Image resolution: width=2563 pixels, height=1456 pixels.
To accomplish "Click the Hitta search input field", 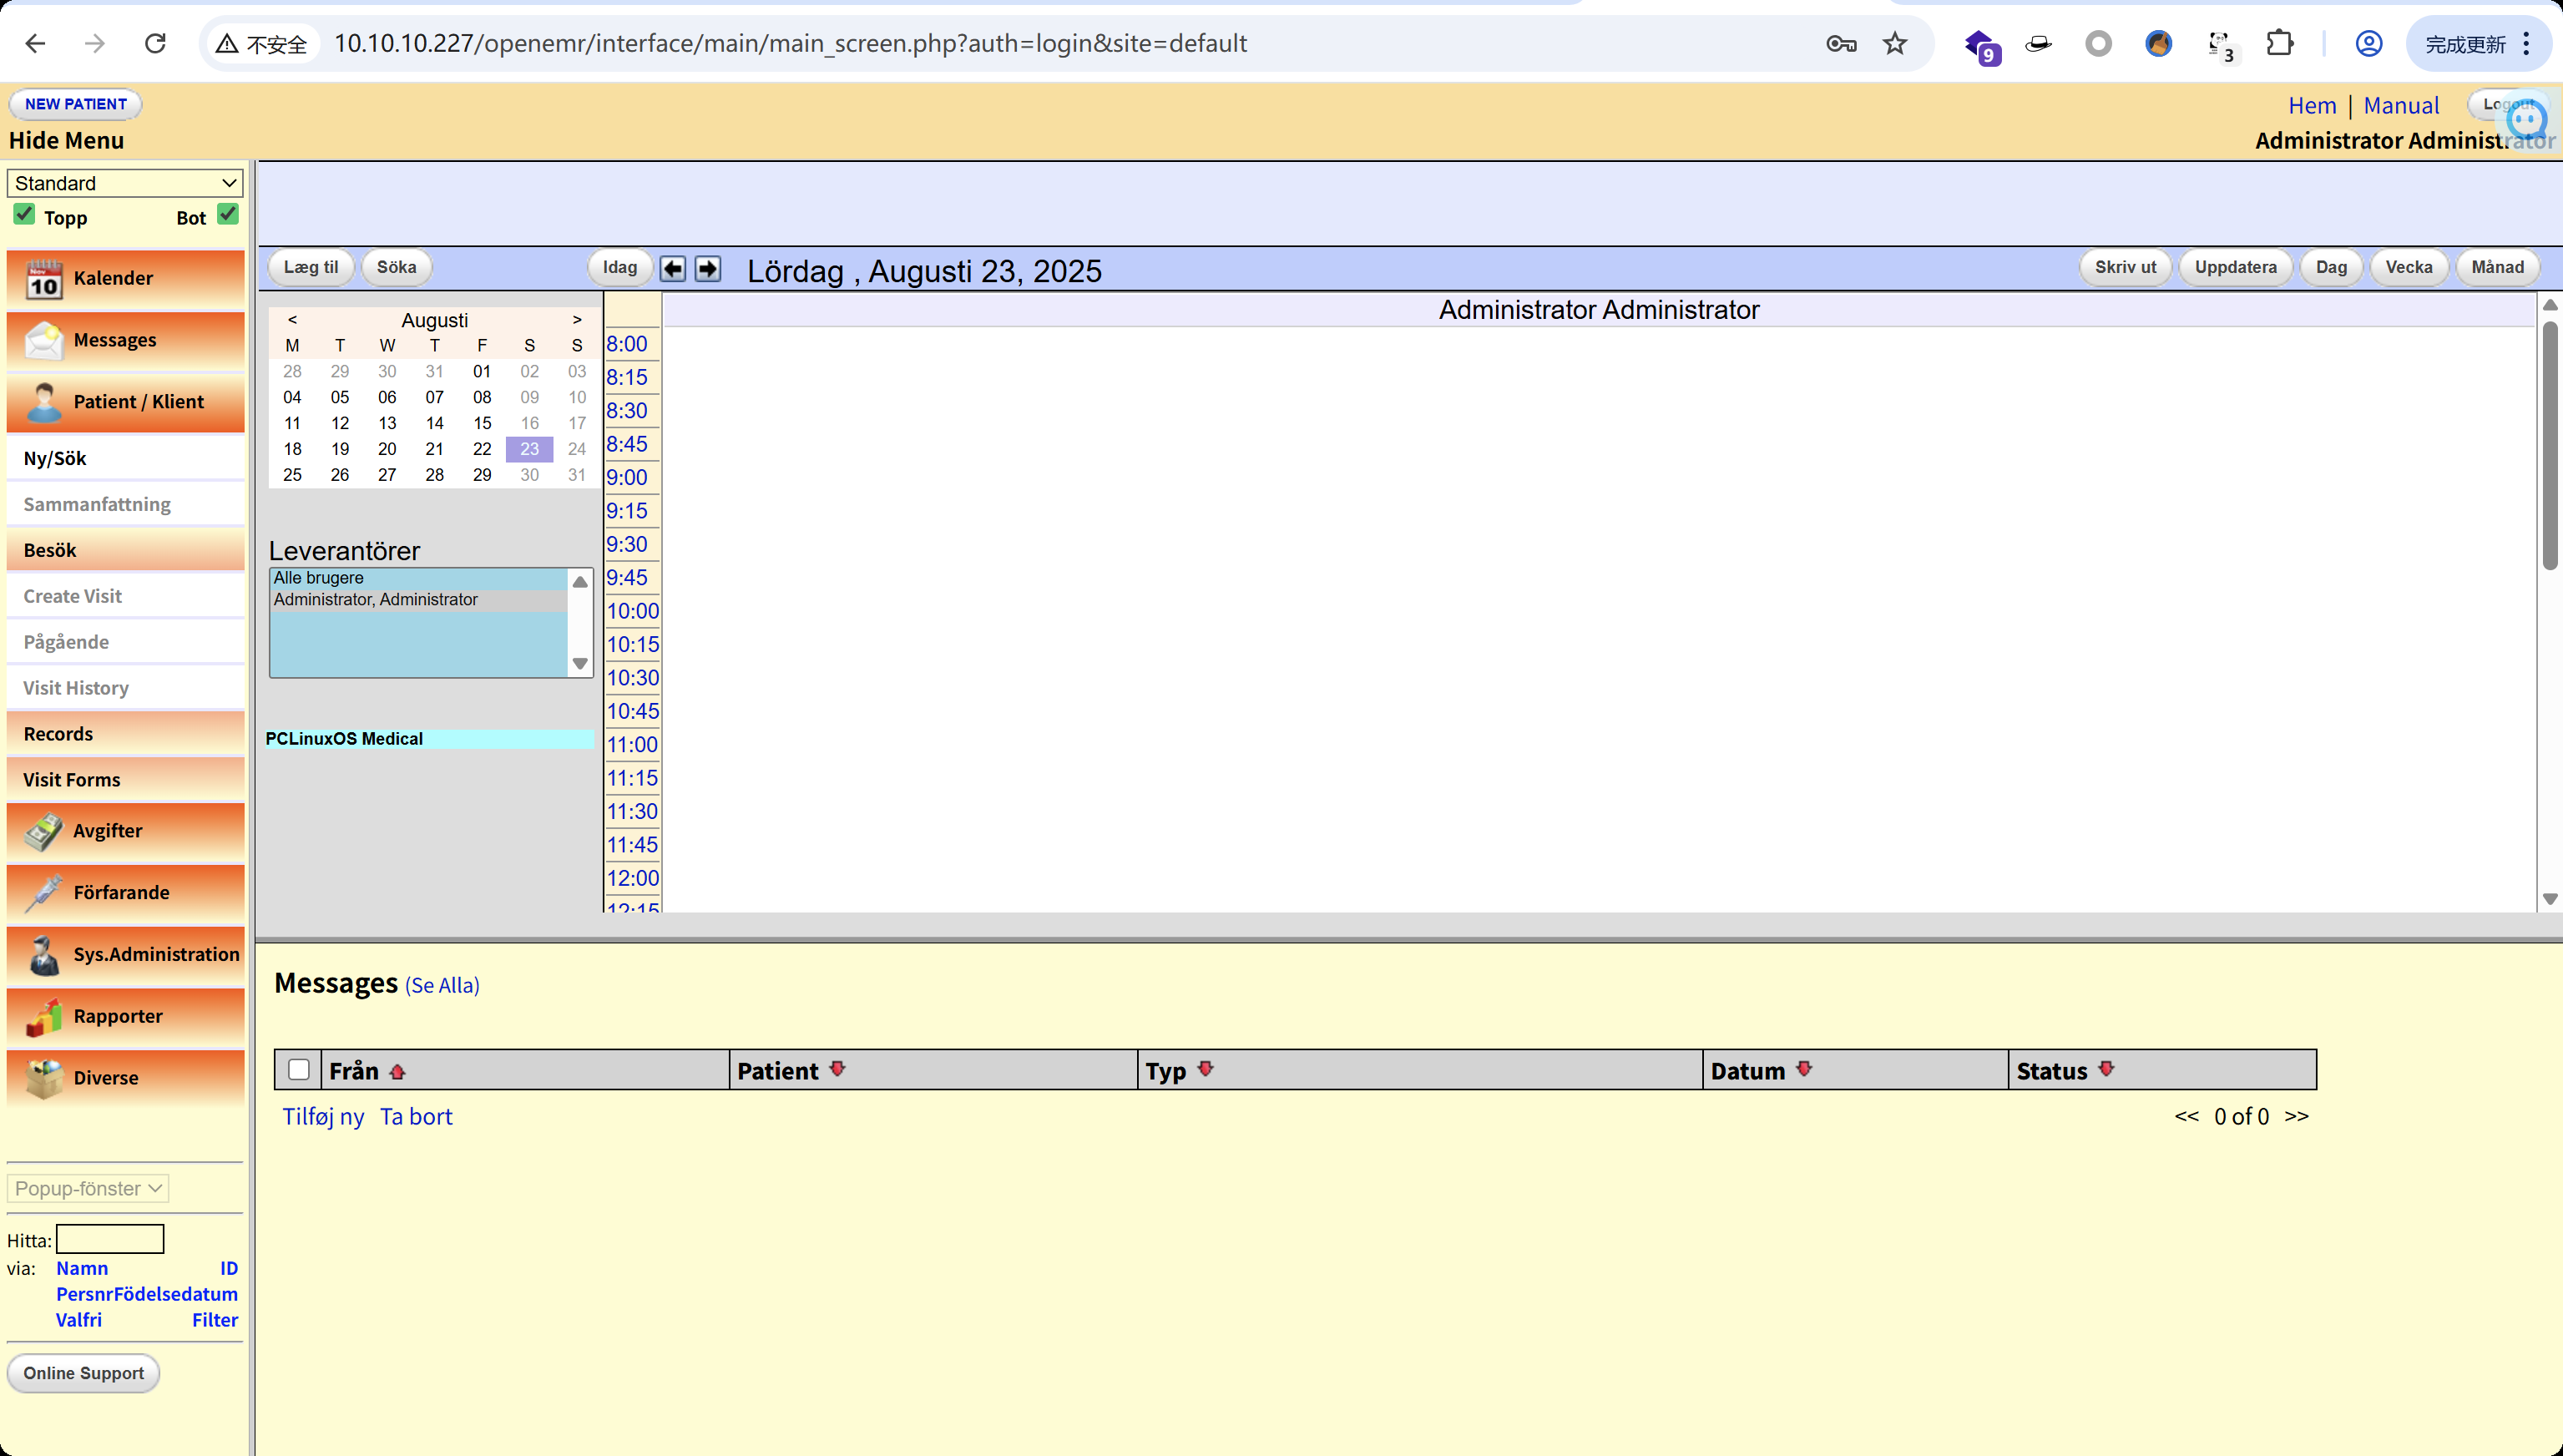I will 110,1240.
